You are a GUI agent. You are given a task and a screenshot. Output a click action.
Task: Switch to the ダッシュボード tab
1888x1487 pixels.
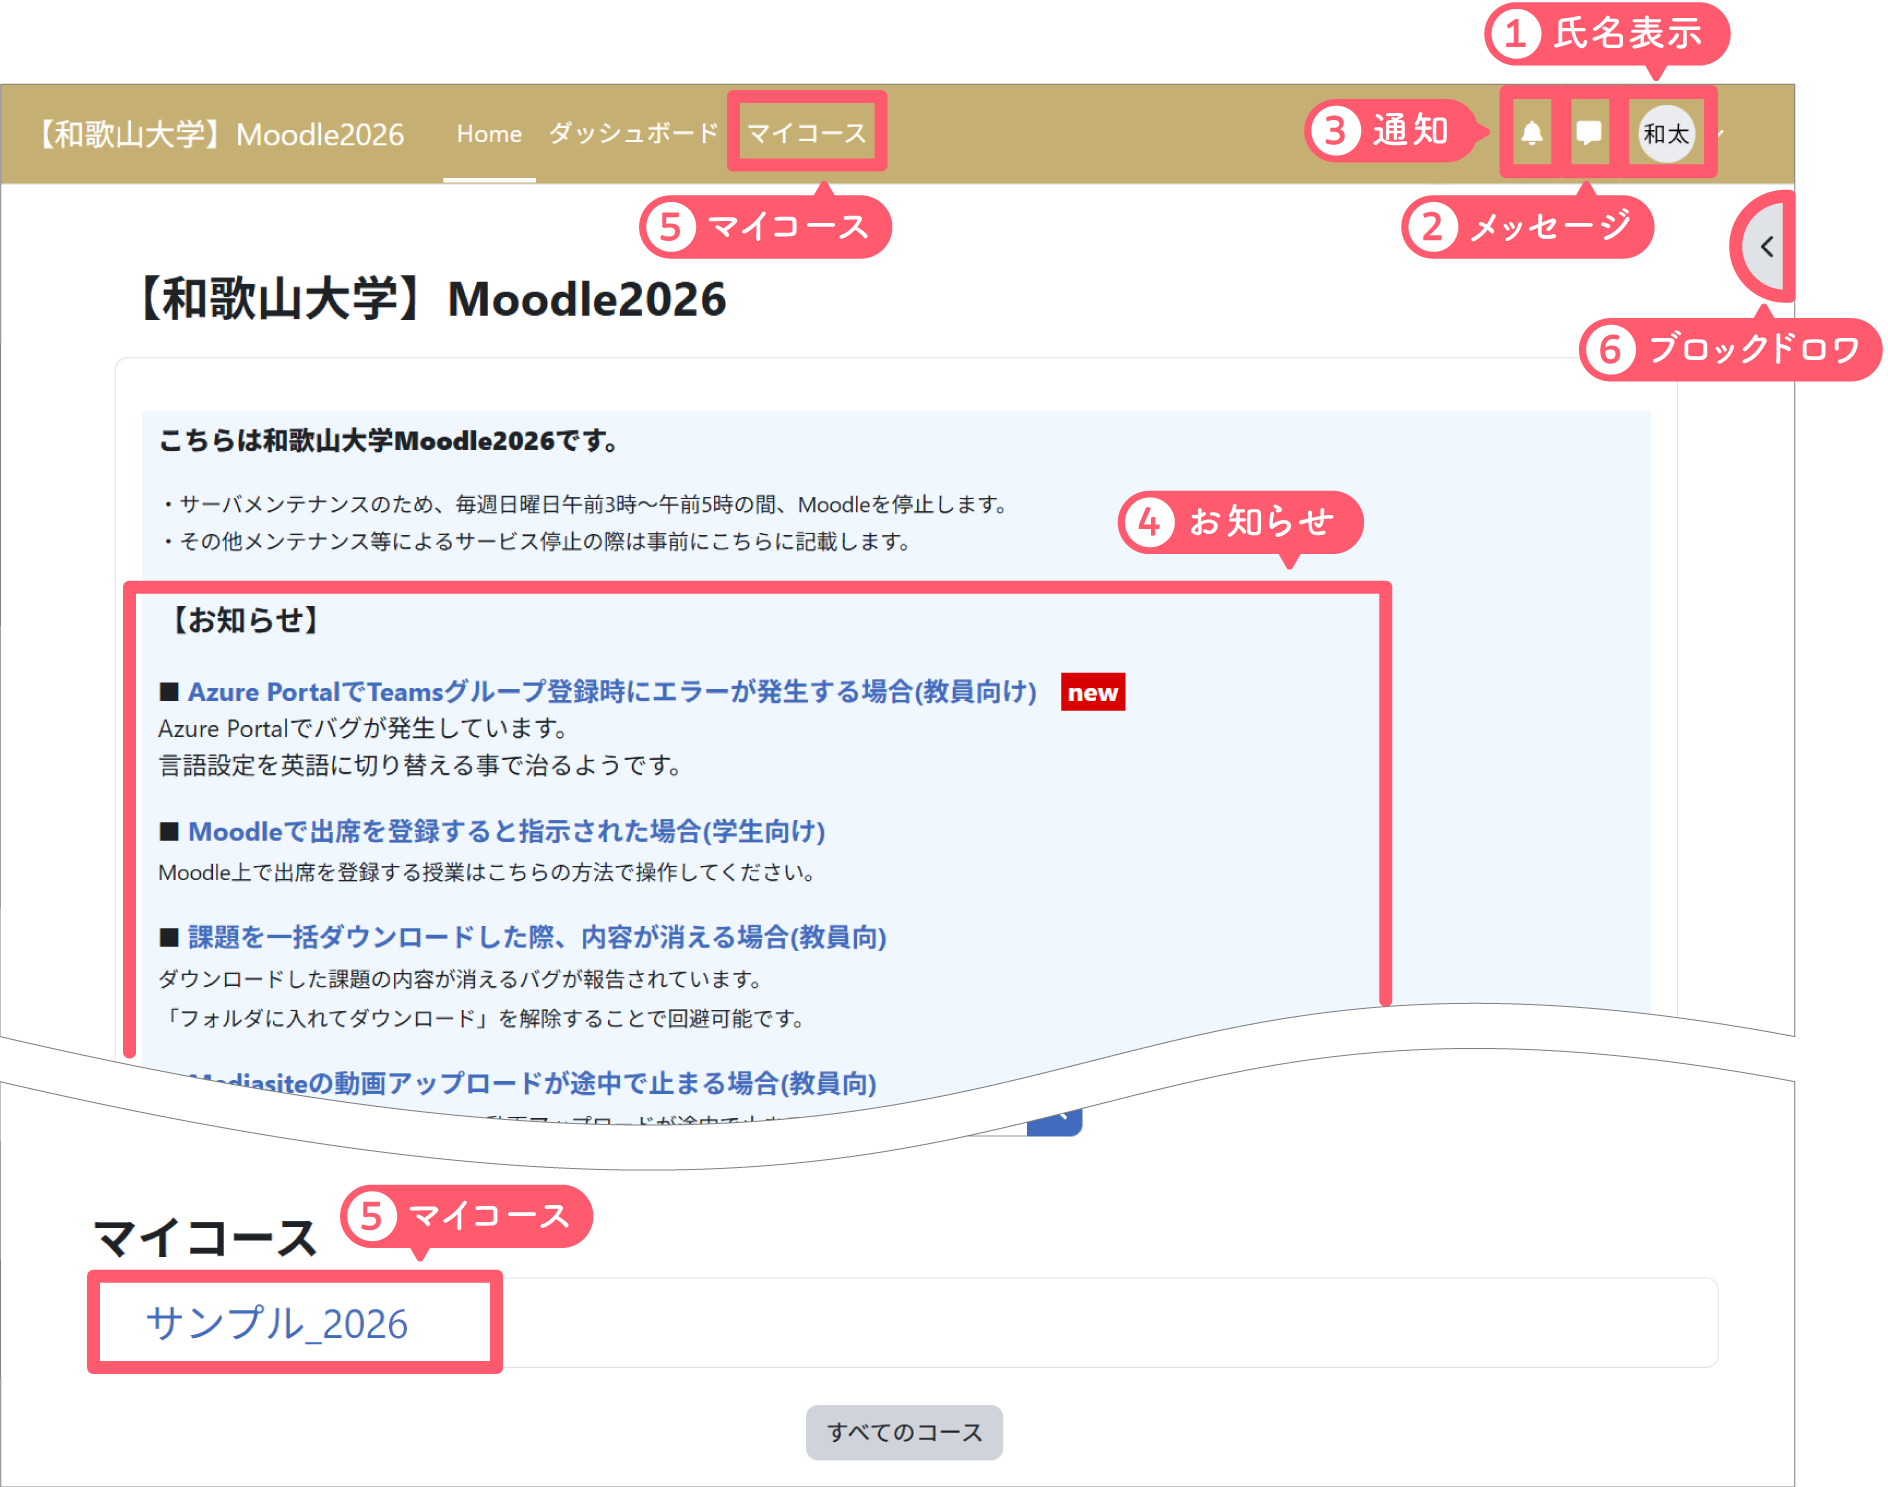(x=633, y=134)
